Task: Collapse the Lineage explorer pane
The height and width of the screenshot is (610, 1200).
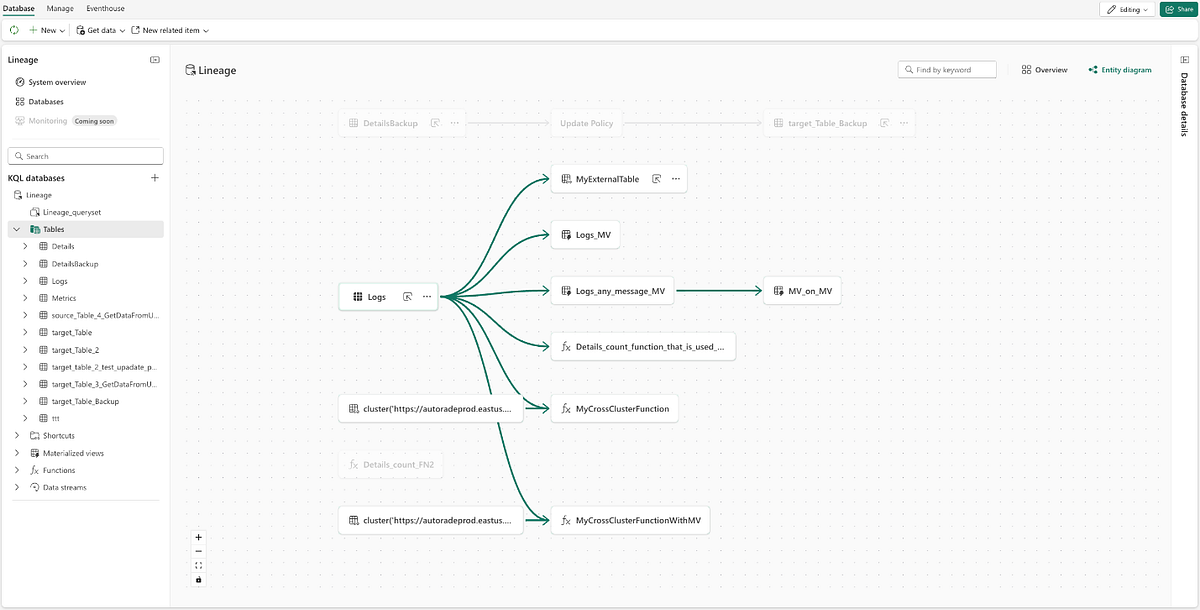Action: [155, 60]
